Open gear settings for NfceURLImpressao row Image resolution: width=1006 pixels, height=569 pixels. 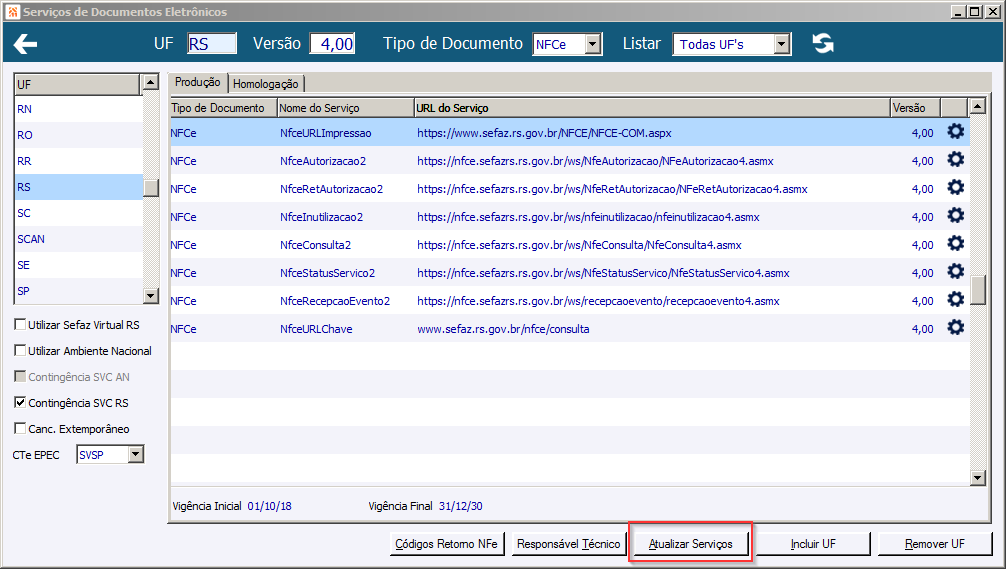tap(955, 132)
